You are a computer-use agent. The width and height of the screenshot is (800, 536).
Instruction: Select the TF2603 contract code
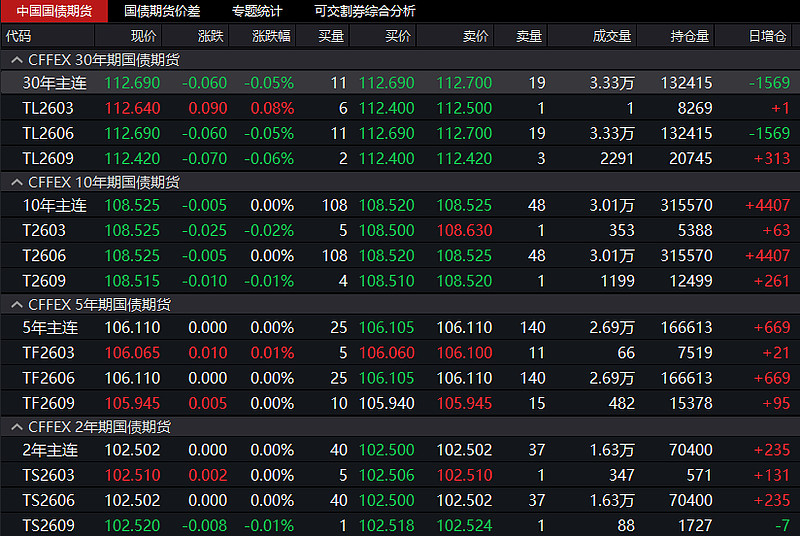point(48,353)
